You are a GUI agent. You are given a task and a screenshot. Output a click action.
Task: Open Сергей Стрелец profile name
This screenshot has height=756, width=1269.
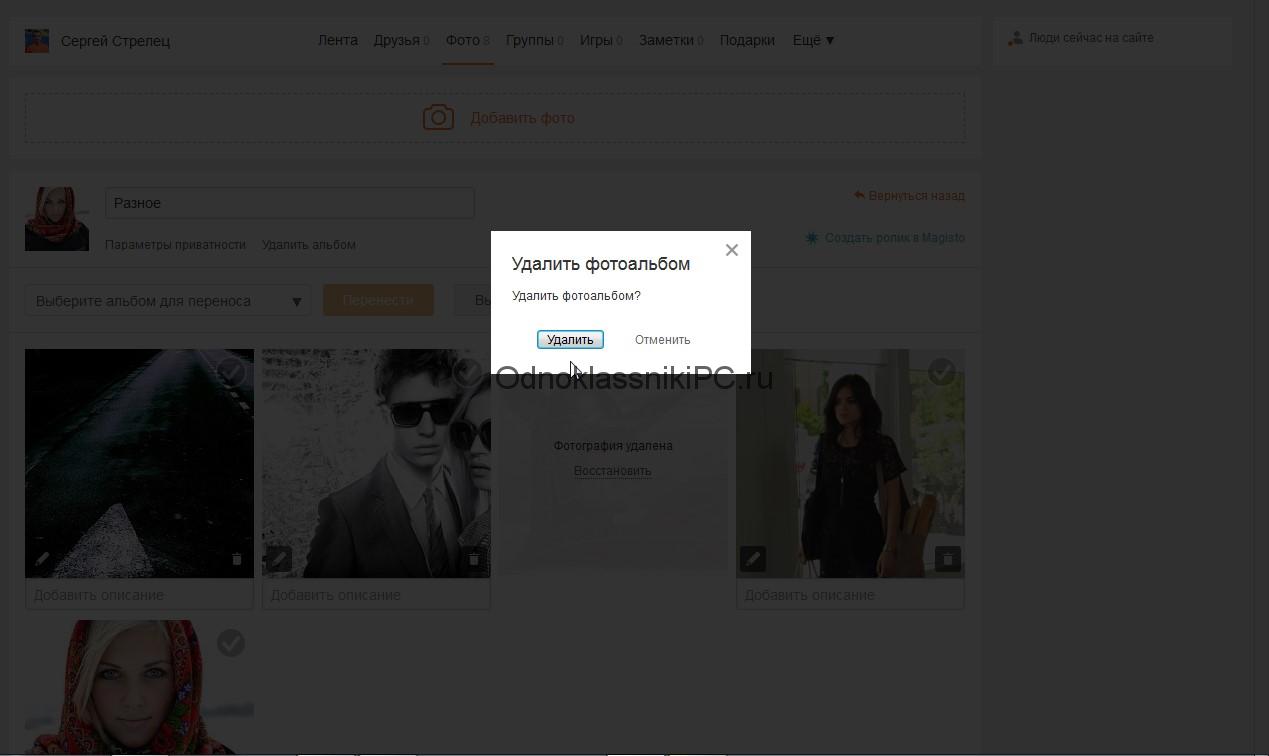[115, 41]
